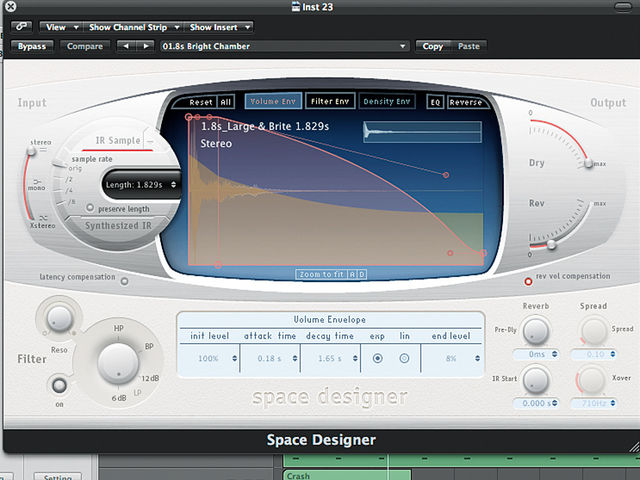Paste the plugin settings
The image size is (640, 480).
pyautogui.click(x=469, y=46)
